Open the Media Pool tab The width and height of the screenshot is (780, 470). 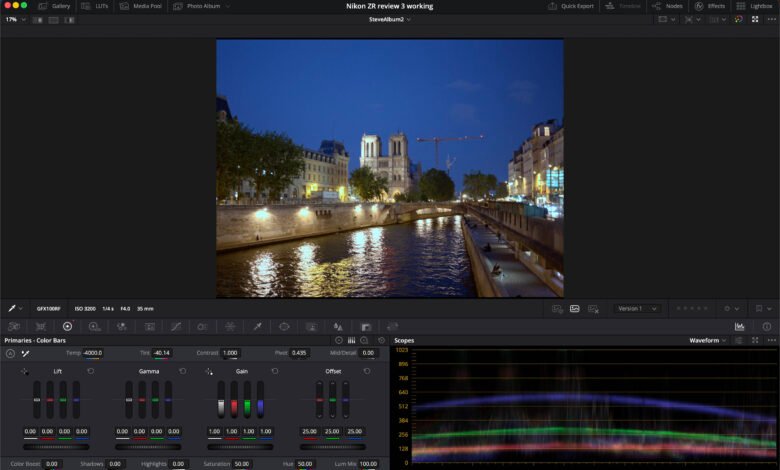[x=138, y=6]
